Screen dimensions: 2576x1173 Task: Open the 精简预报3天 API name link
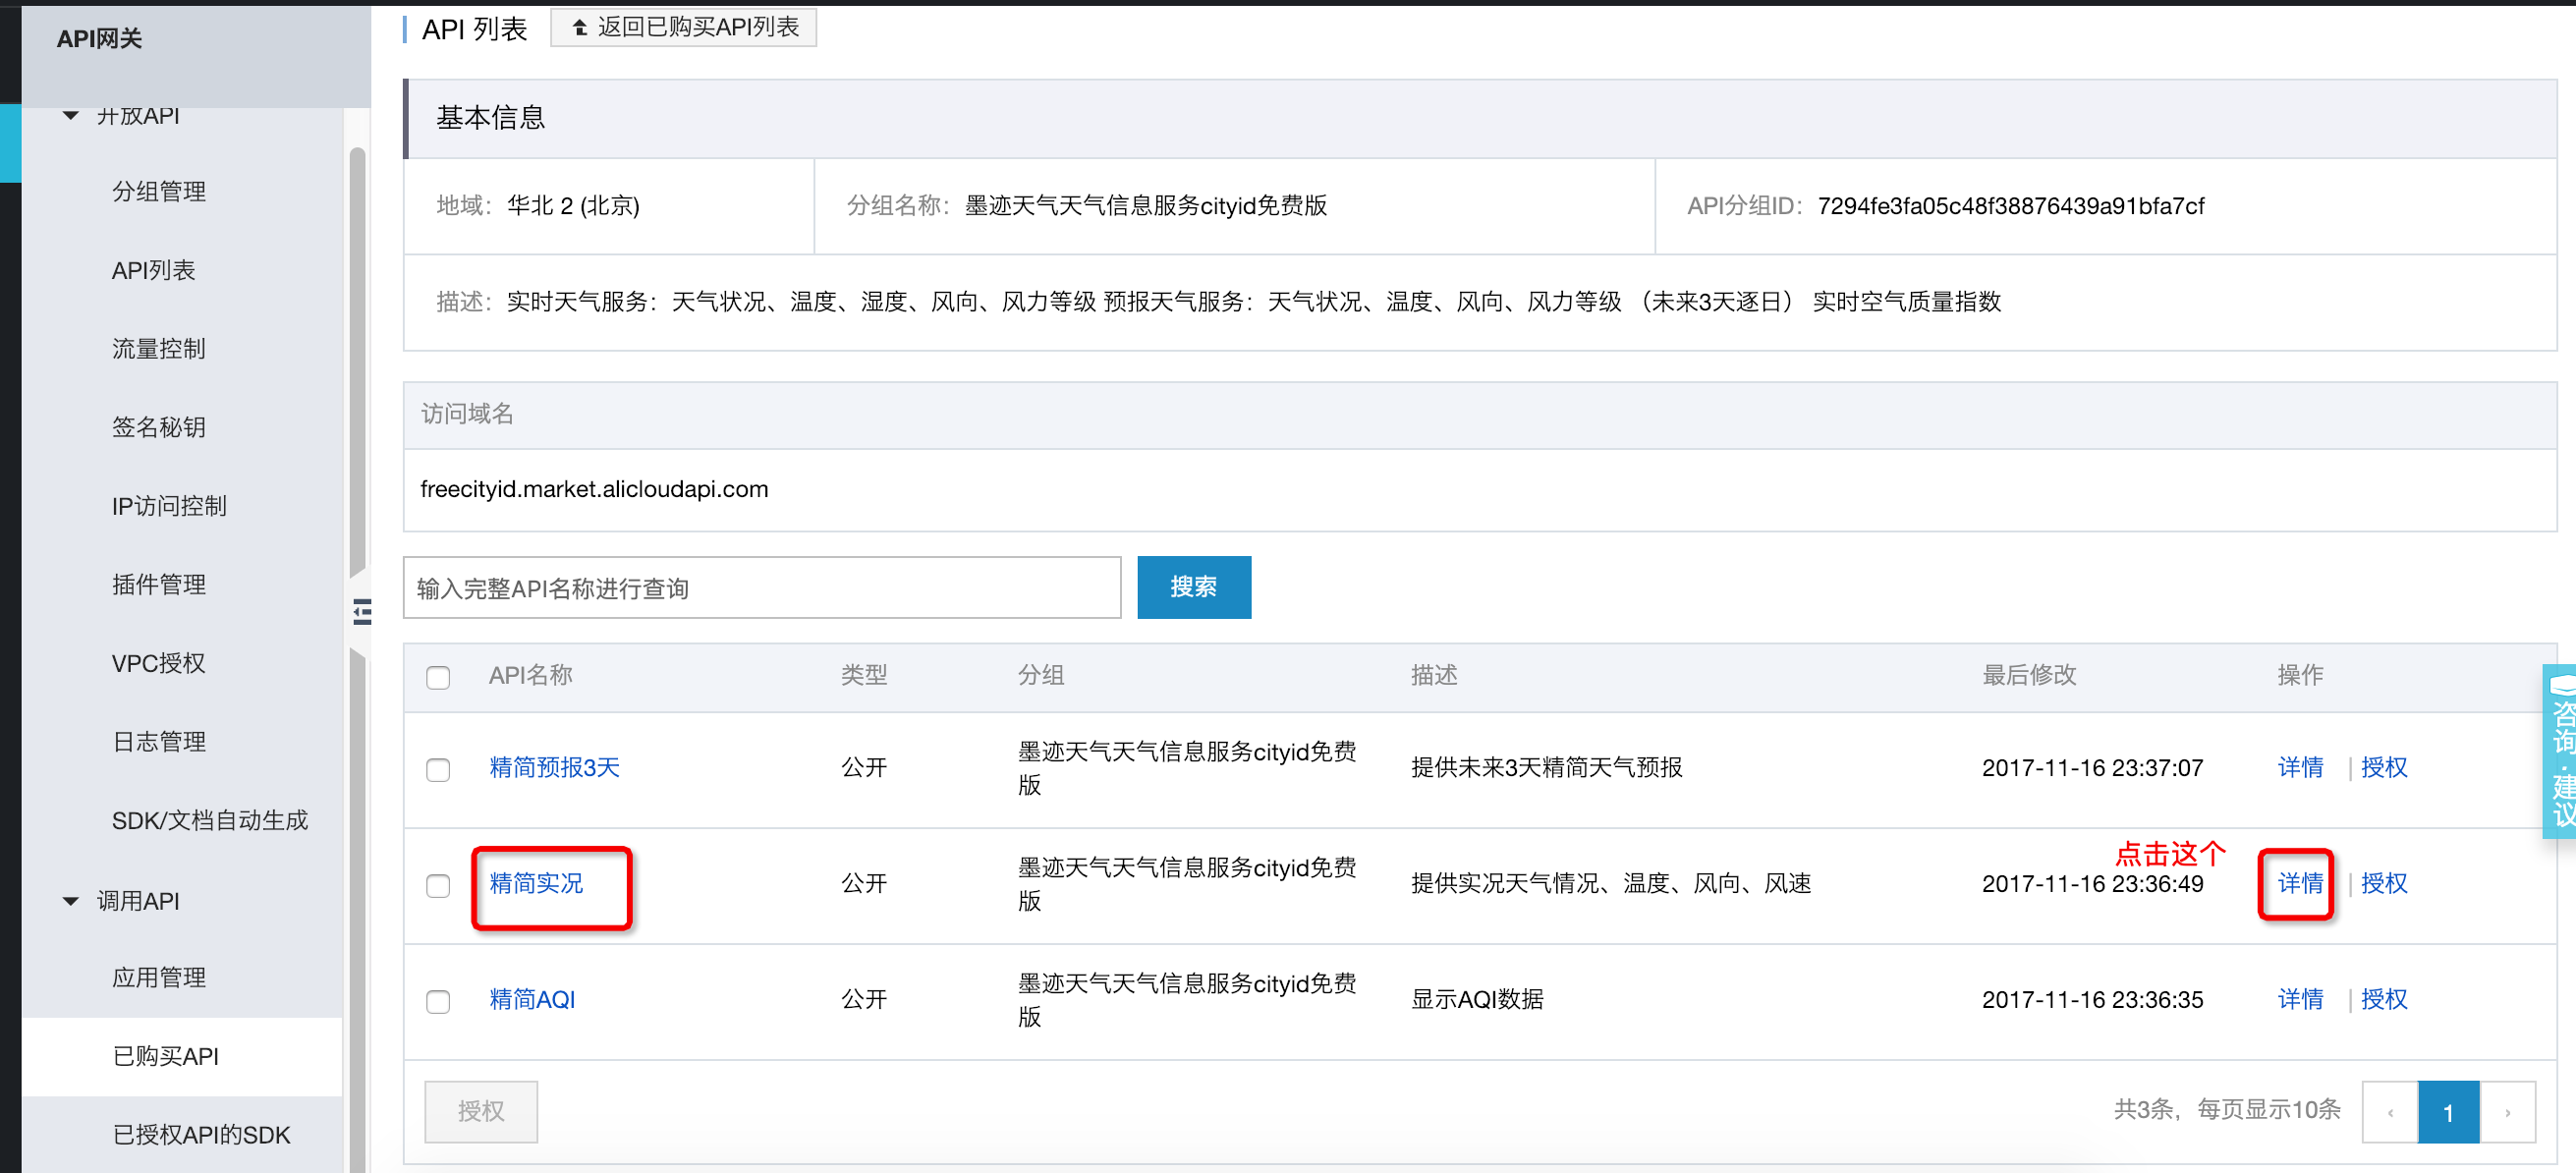click(554, 768)
